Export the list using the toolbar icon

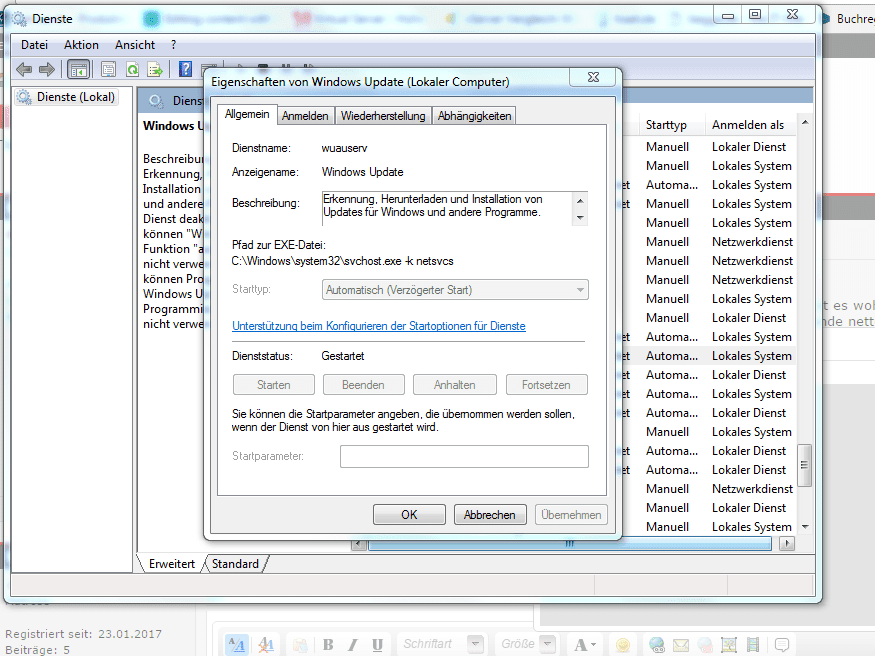(x=155, y=70)
